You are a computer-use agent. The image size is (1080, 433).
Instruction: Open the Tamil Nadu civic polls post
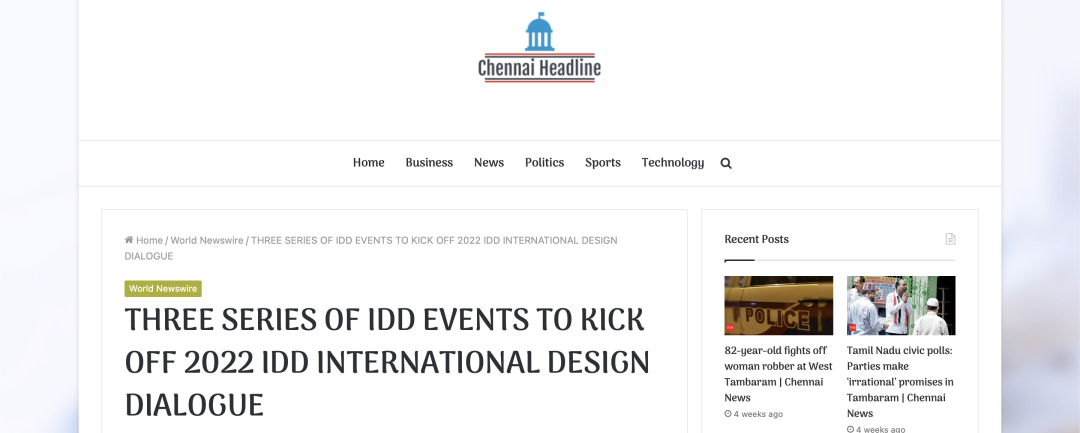coord(900,381)
